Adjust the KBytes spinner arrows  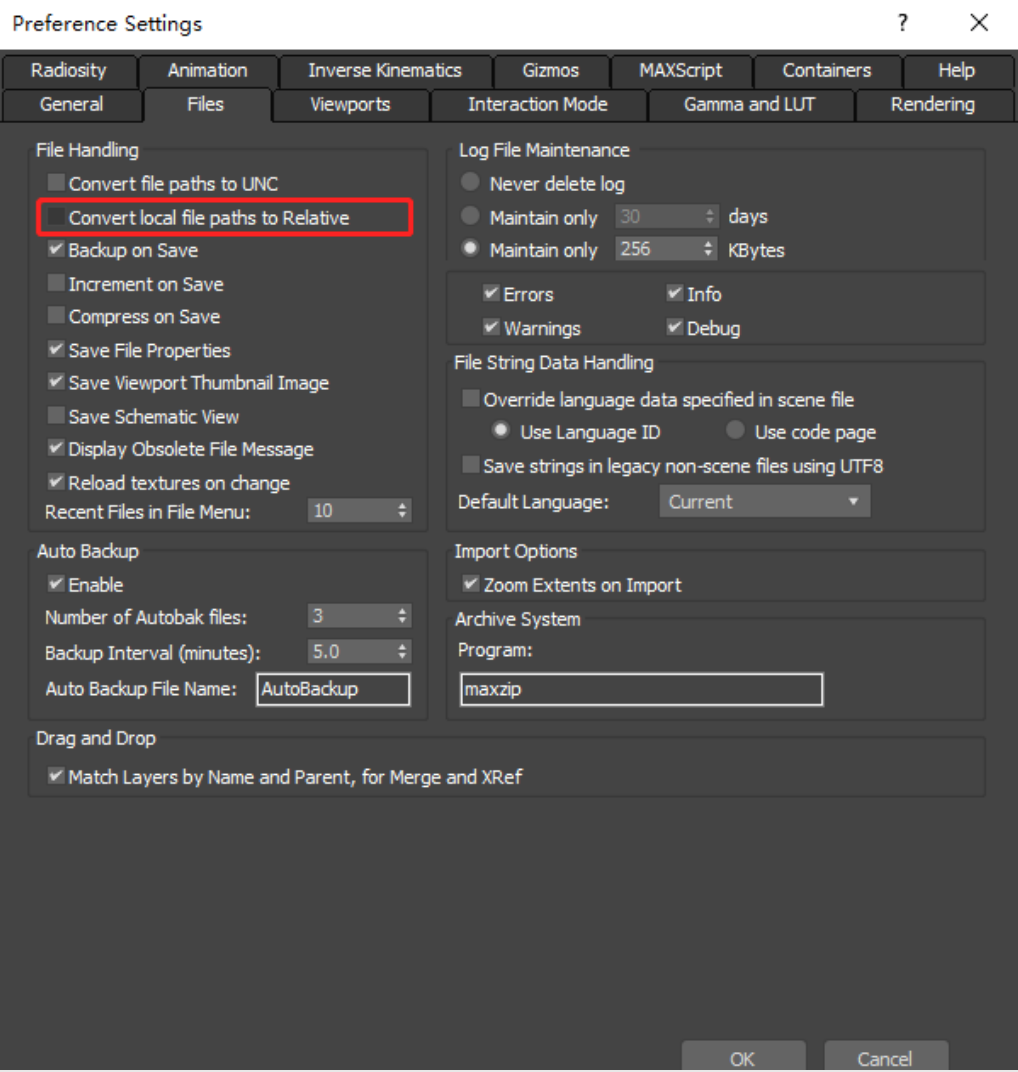[709, 249]
